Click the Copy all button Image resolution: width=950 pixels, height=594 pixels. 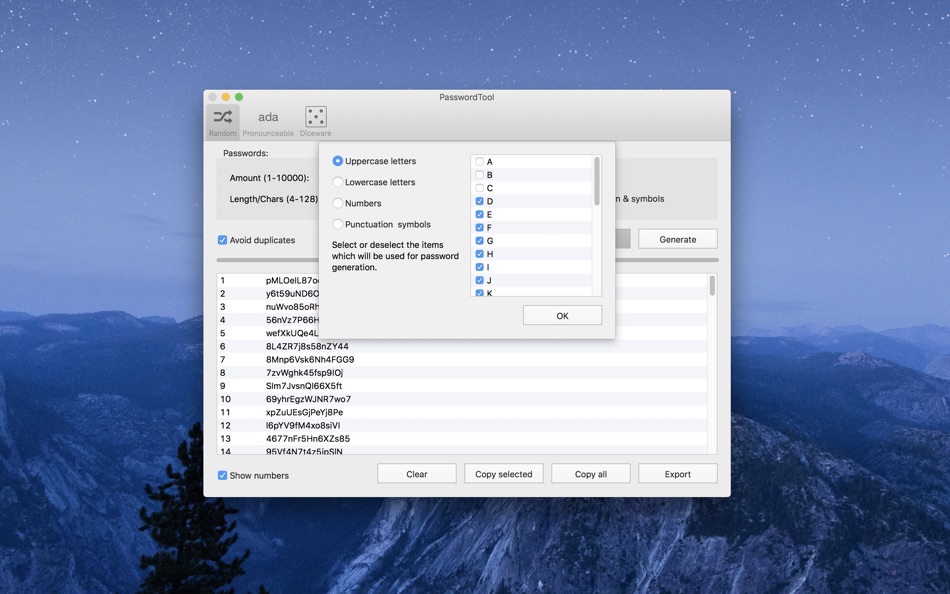591,474
